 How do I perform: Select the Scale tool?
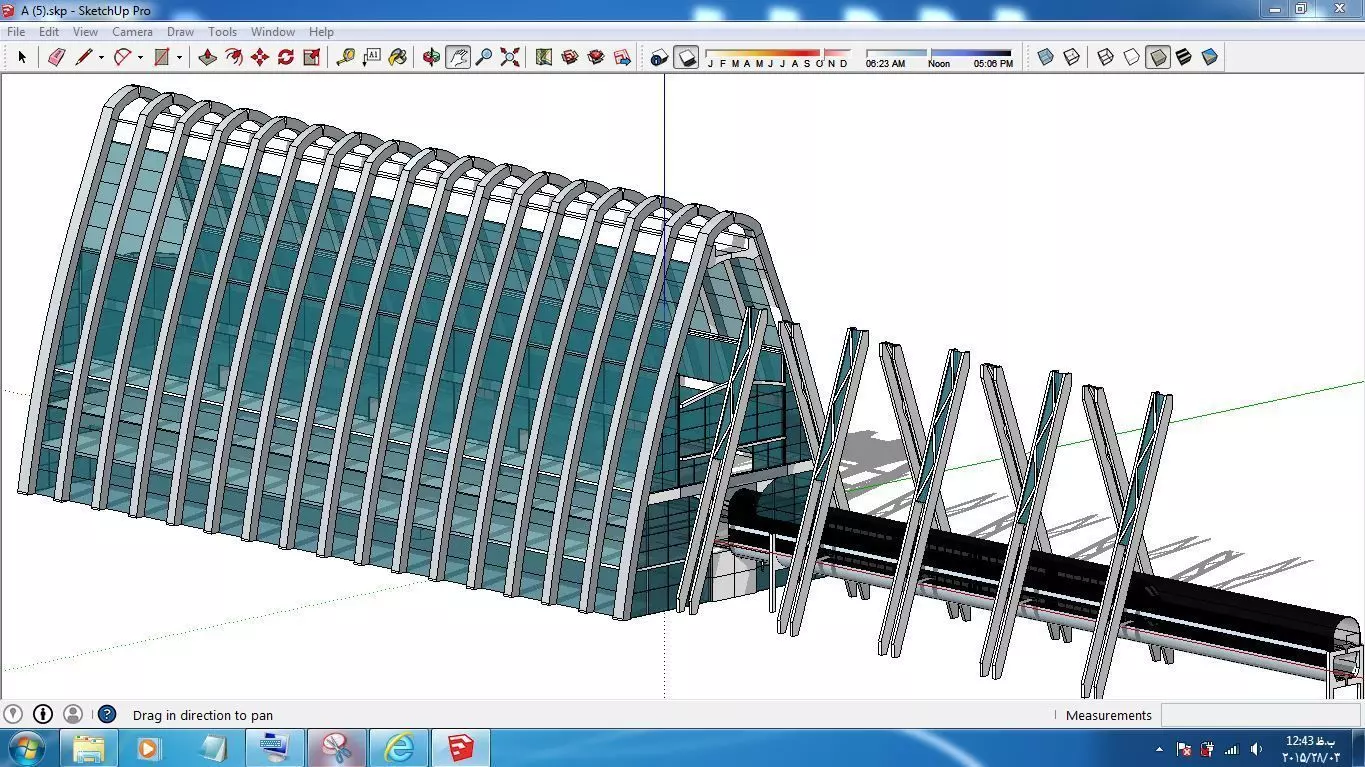[311, 57]
